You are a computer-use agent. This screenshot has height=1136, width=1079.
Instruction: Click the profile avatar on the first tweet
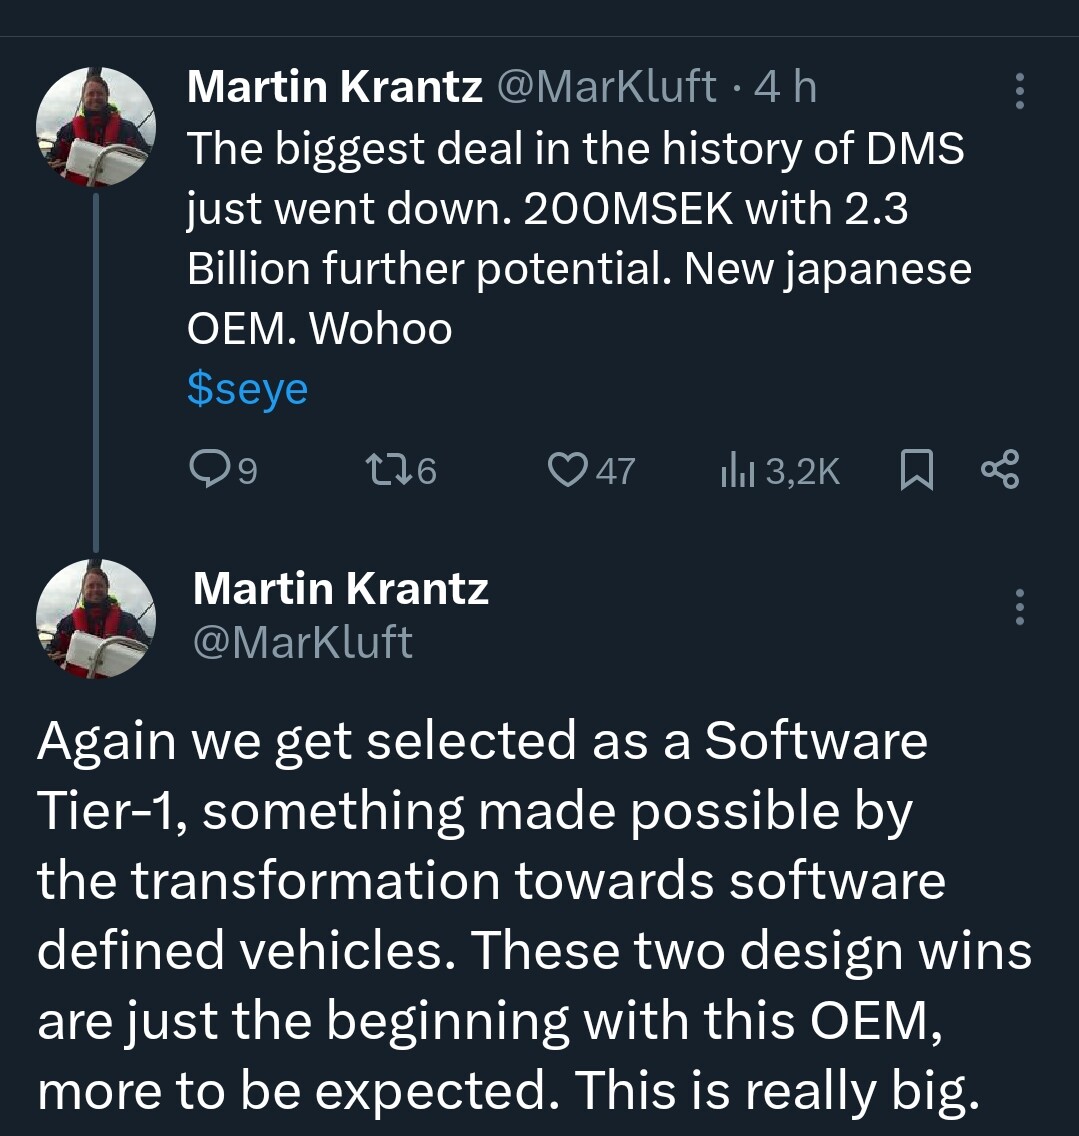pyautogui.click(x=96, y=127)
